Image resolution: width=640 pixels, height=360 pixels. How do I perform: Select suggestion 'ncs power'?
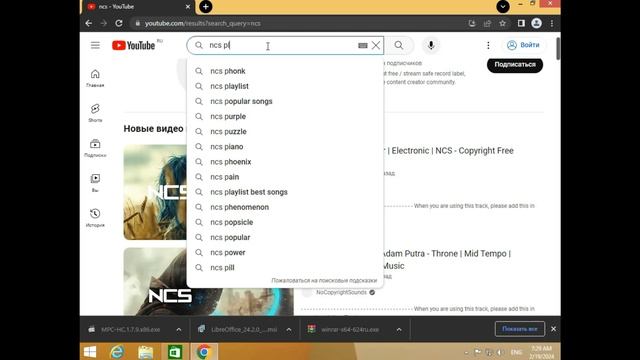pos(285,252)
